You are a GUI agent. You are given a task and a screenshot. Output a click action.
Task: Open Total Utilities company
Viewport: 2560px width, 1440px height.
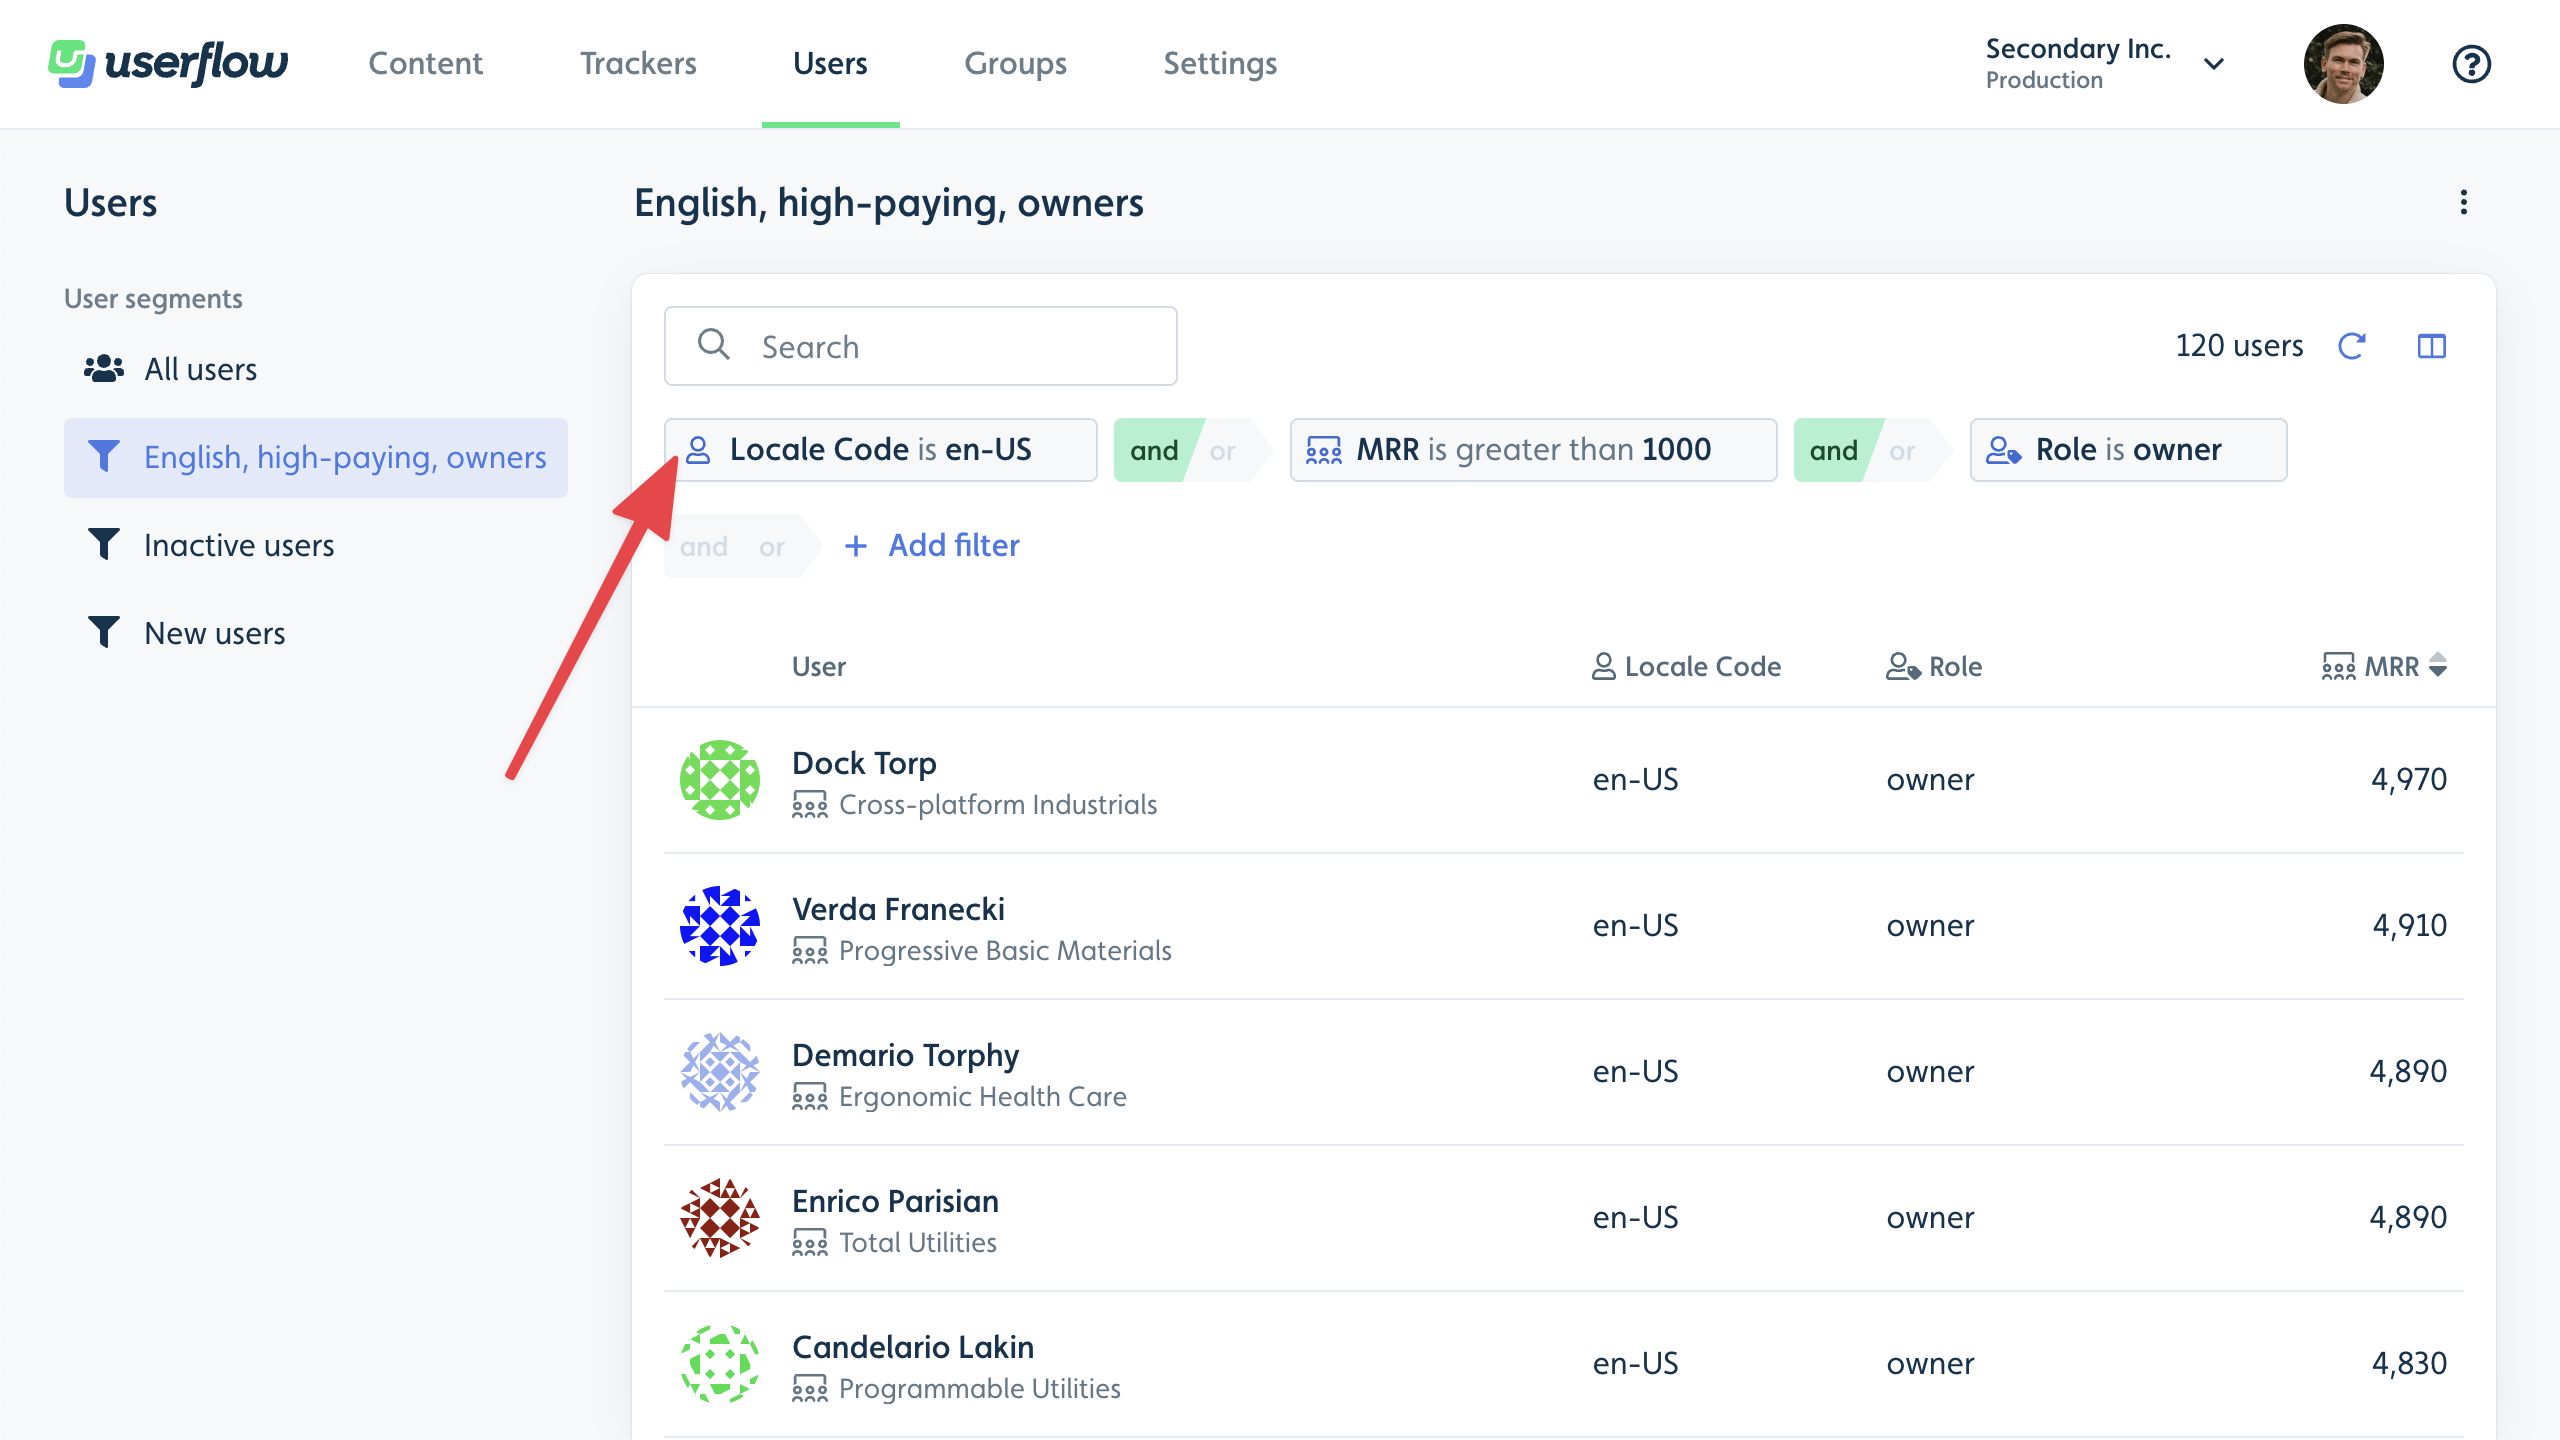click(x=917, y=1242)
